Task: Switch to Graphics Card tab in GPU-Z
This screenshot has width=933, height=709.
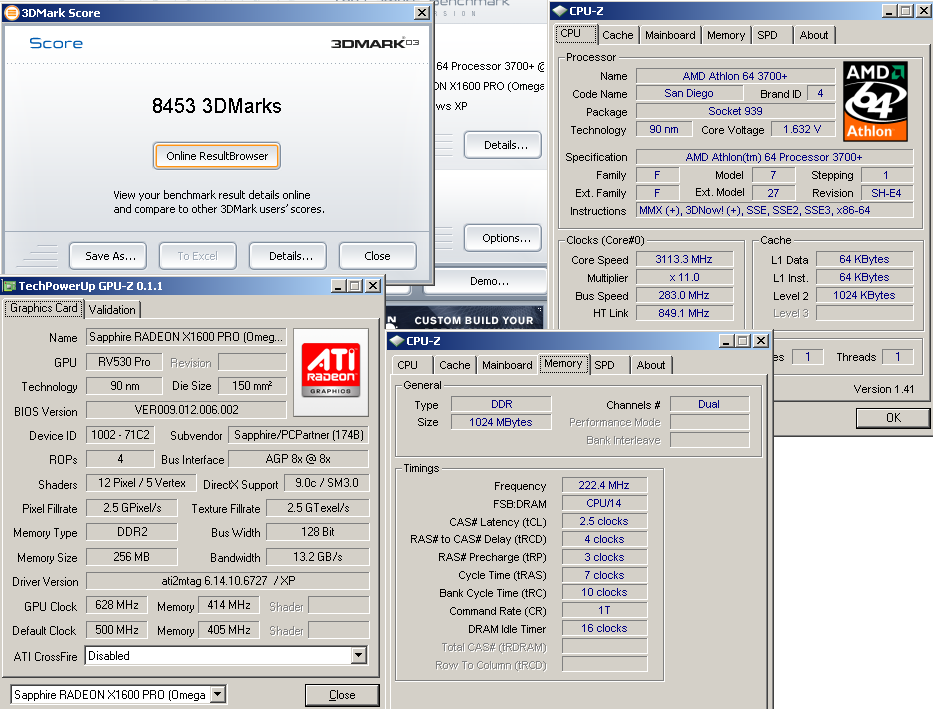Action: click(43, 308)
